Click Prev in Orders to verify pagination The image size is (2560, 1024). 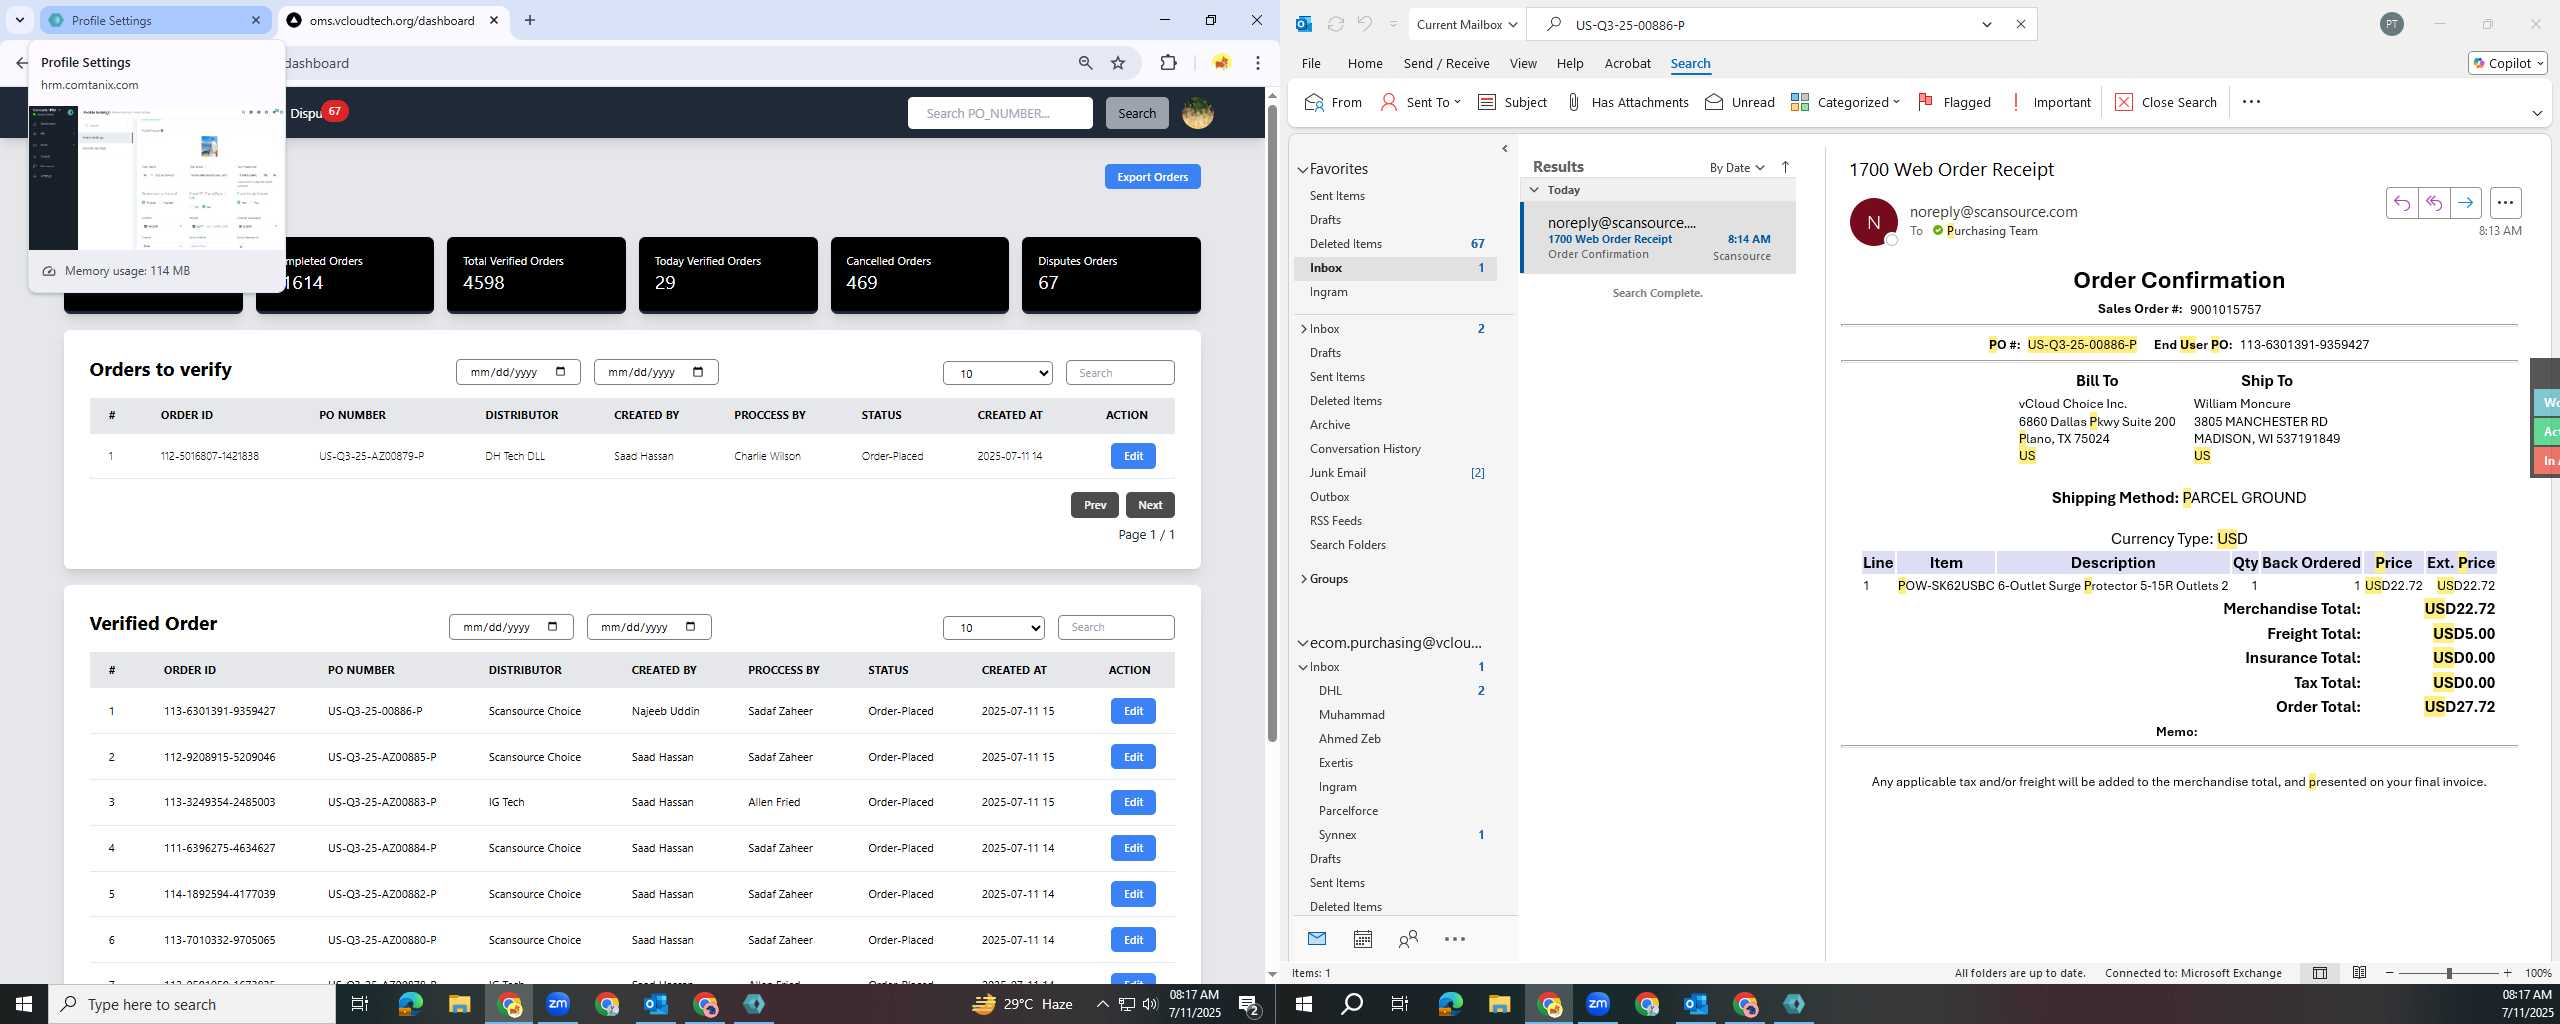(x=1095, y=505)
